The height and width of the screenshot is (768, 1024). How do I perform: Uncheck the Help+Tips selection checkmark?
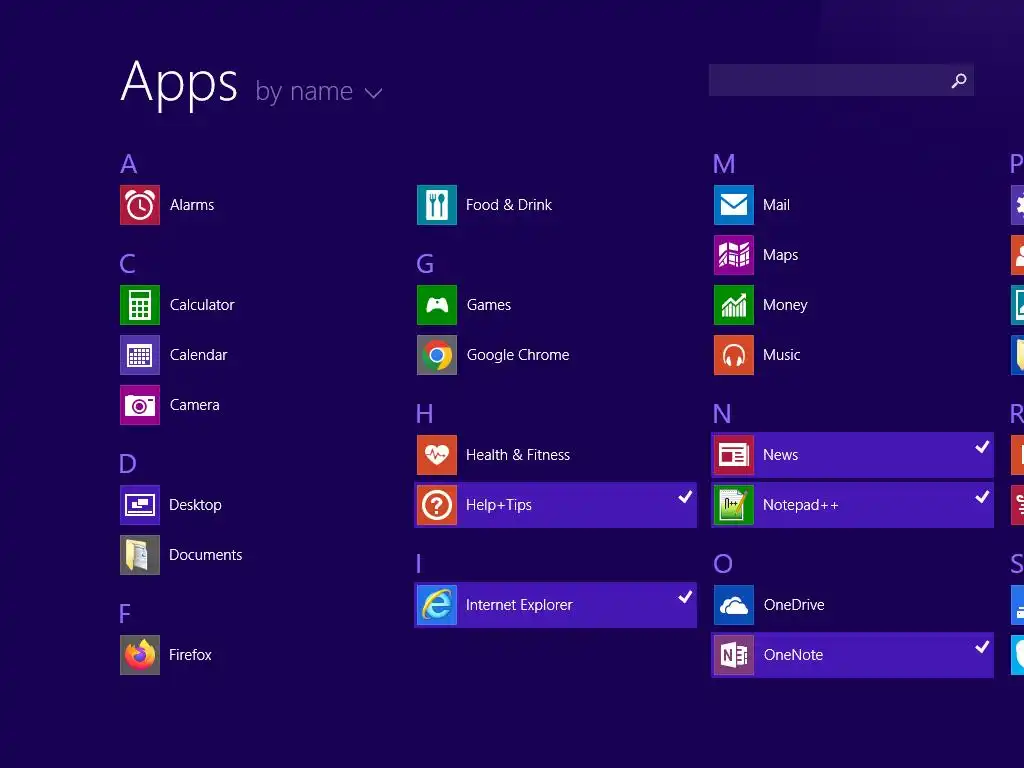pos(685,497)
